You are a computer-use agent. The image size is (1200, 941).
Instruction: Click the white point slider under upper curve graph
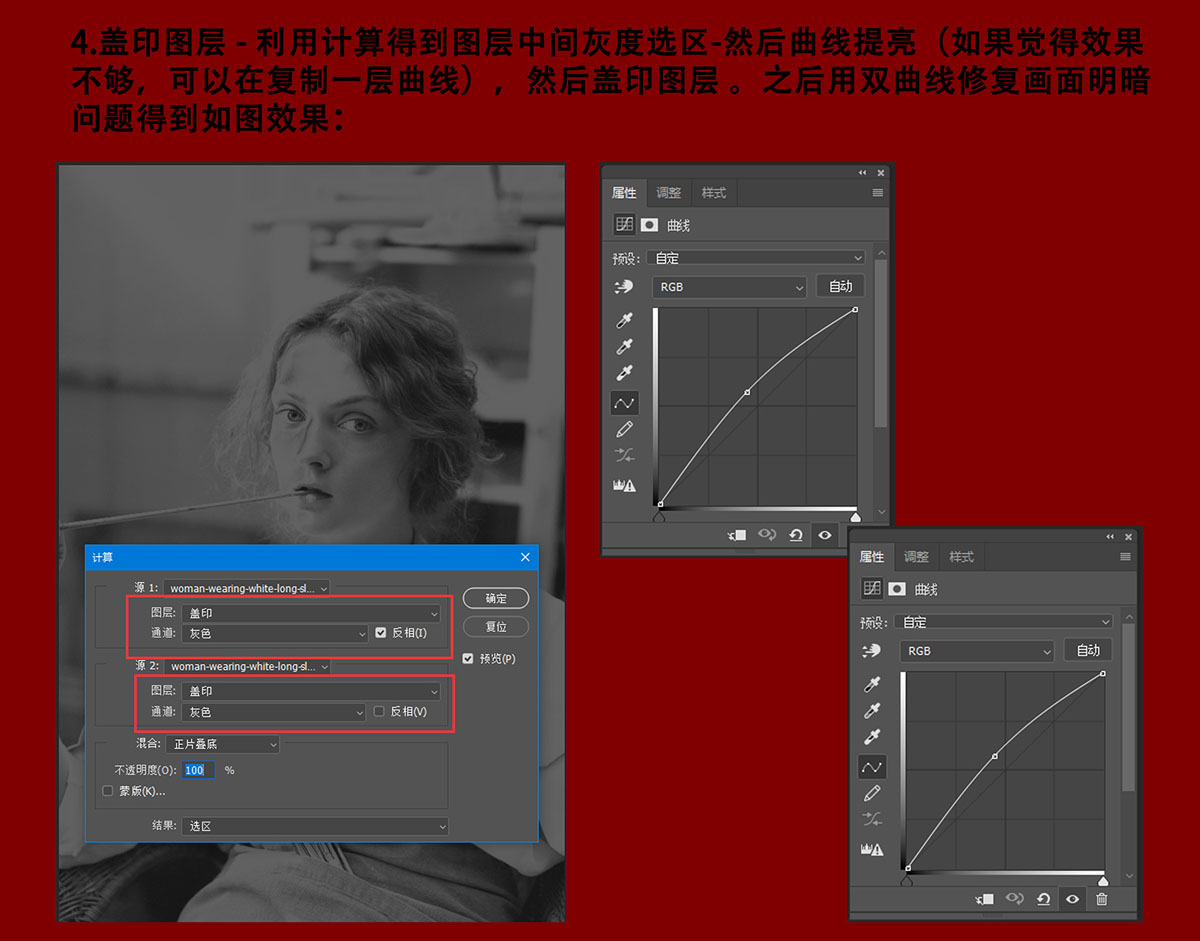pyautogui.click(x=855, y=517)
